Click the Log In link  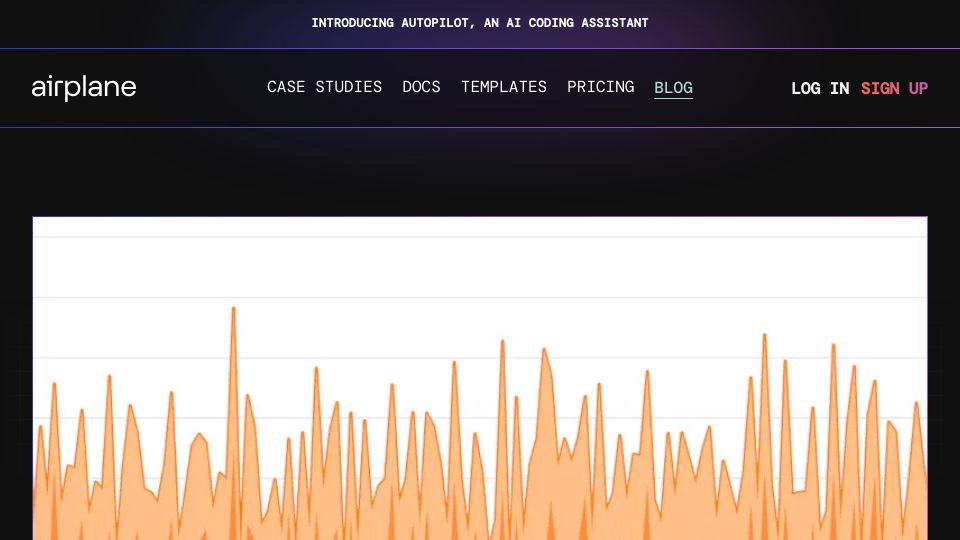pyautogui.click(x=820, y=88)
